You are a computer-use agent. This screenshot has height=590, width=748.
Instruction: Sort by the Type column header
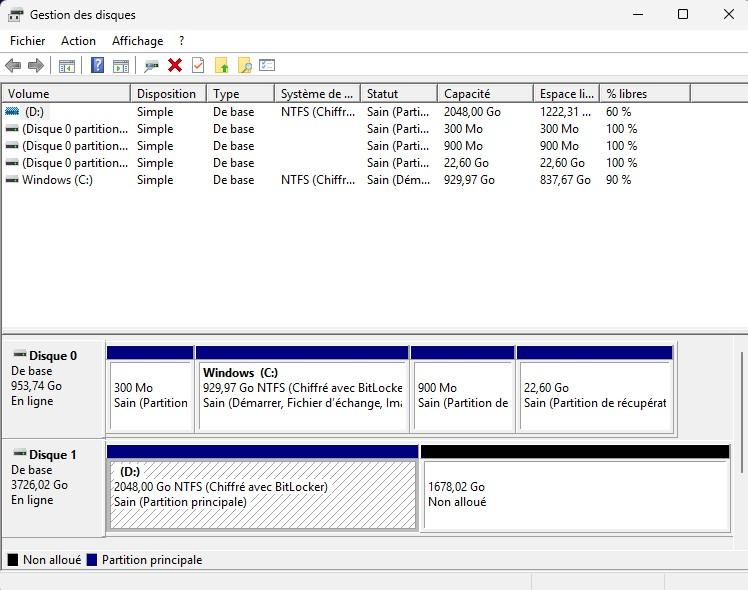(240, 93)
